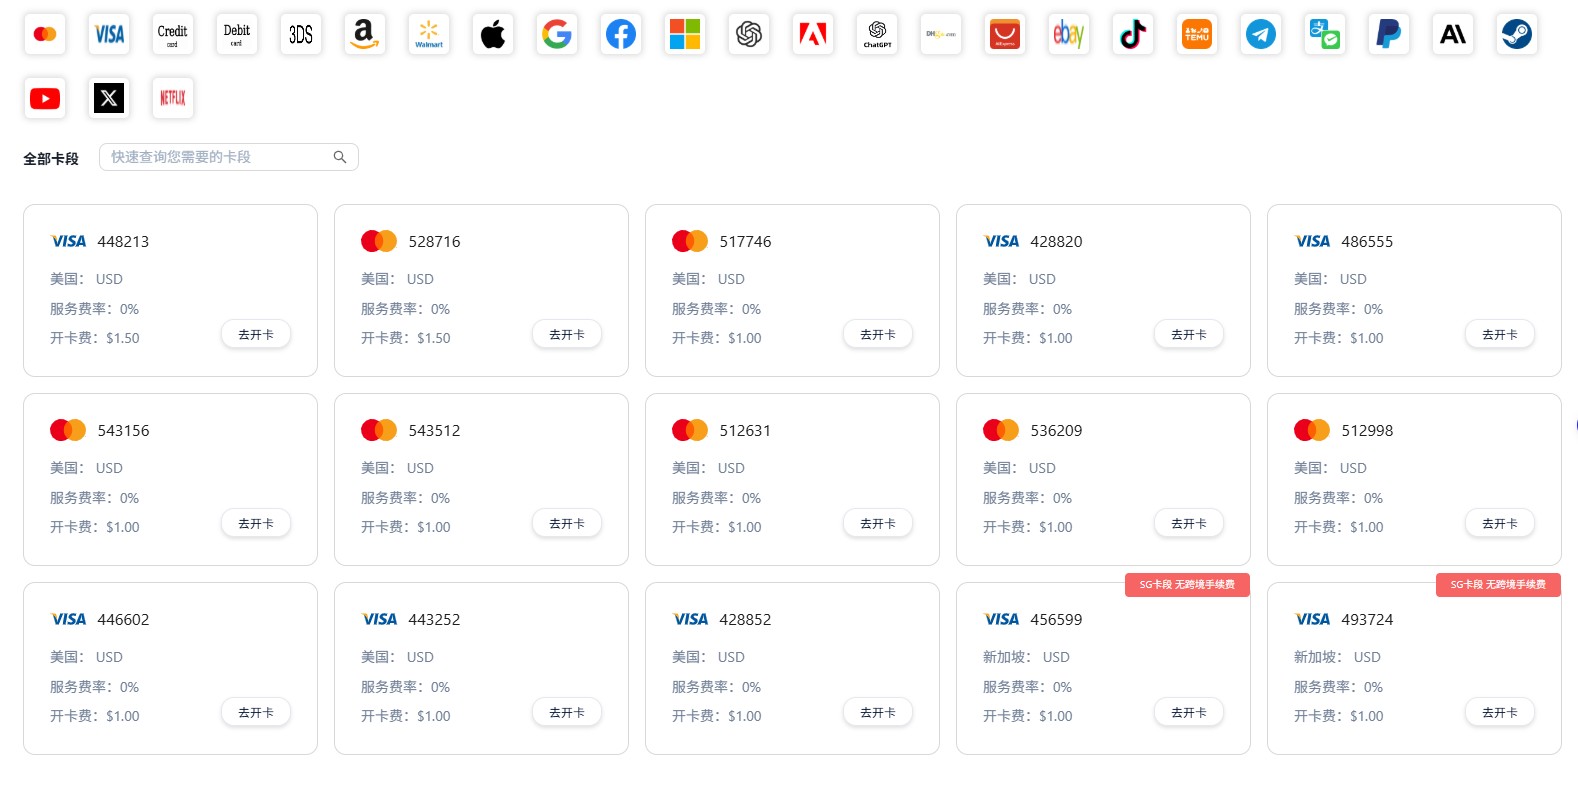The image size is (1578, 785).
Task: Click the SG卡段 无跨境手续费 badge on card 493724
Action: [1498, 585]
